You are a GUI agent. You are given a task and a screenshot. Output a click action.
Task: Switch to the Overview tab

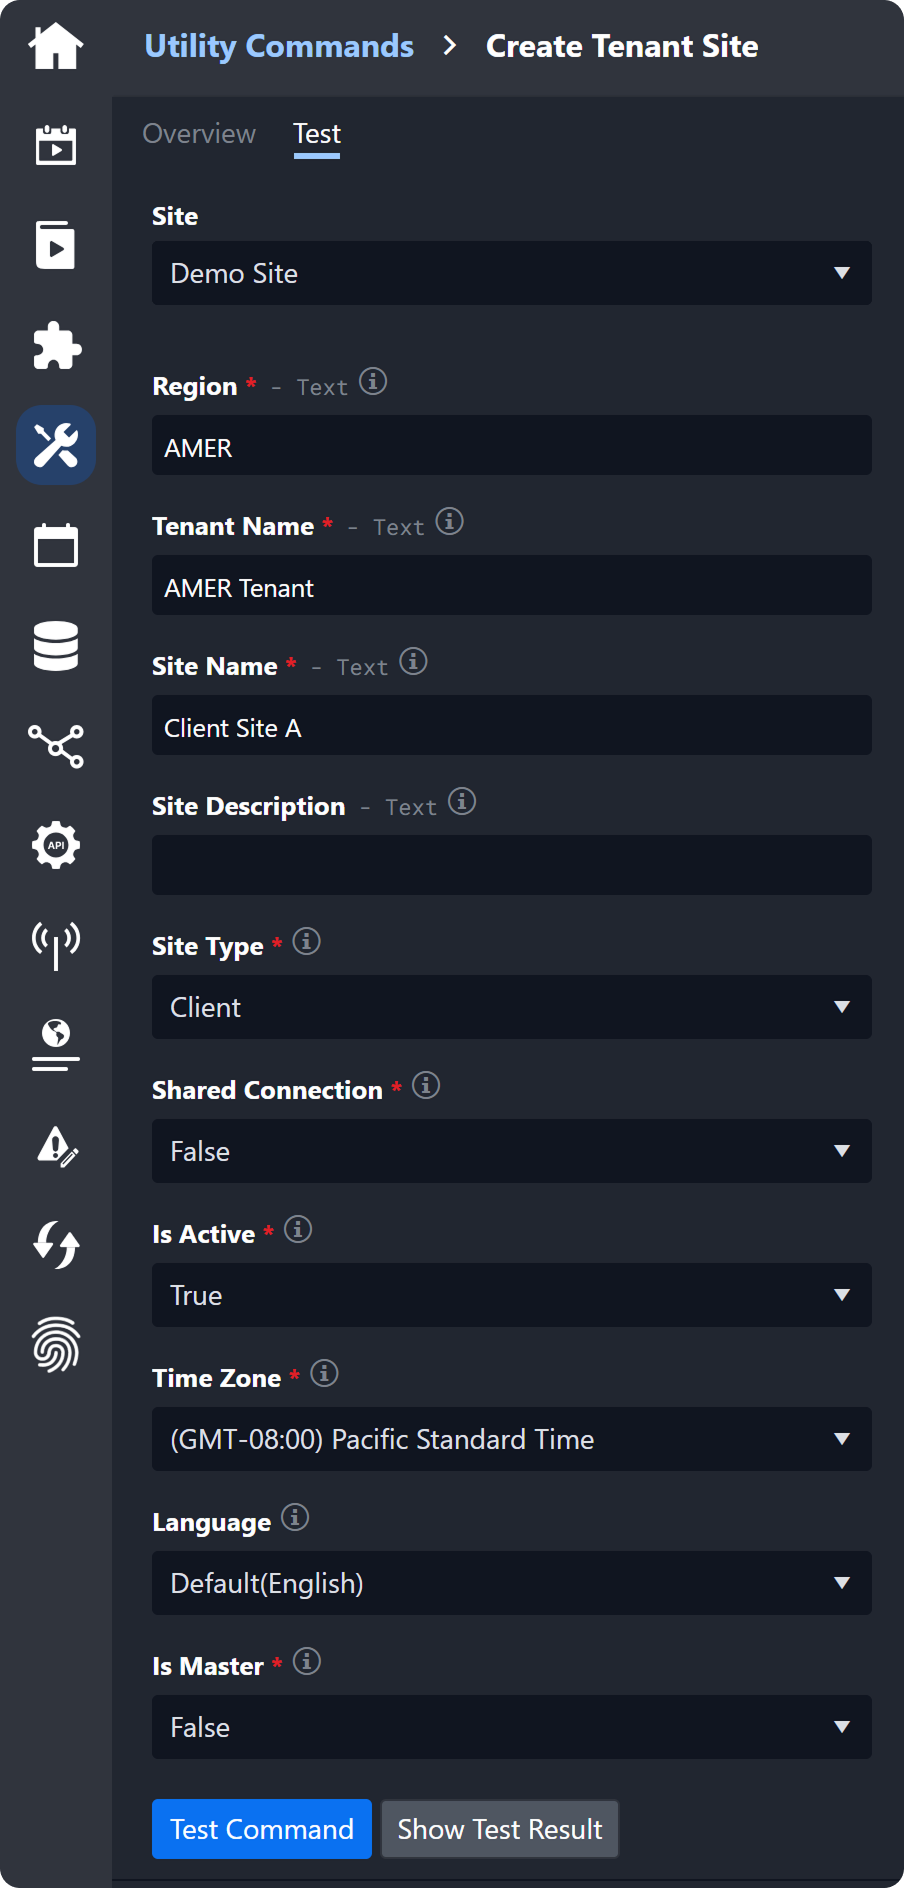[199, 134]
